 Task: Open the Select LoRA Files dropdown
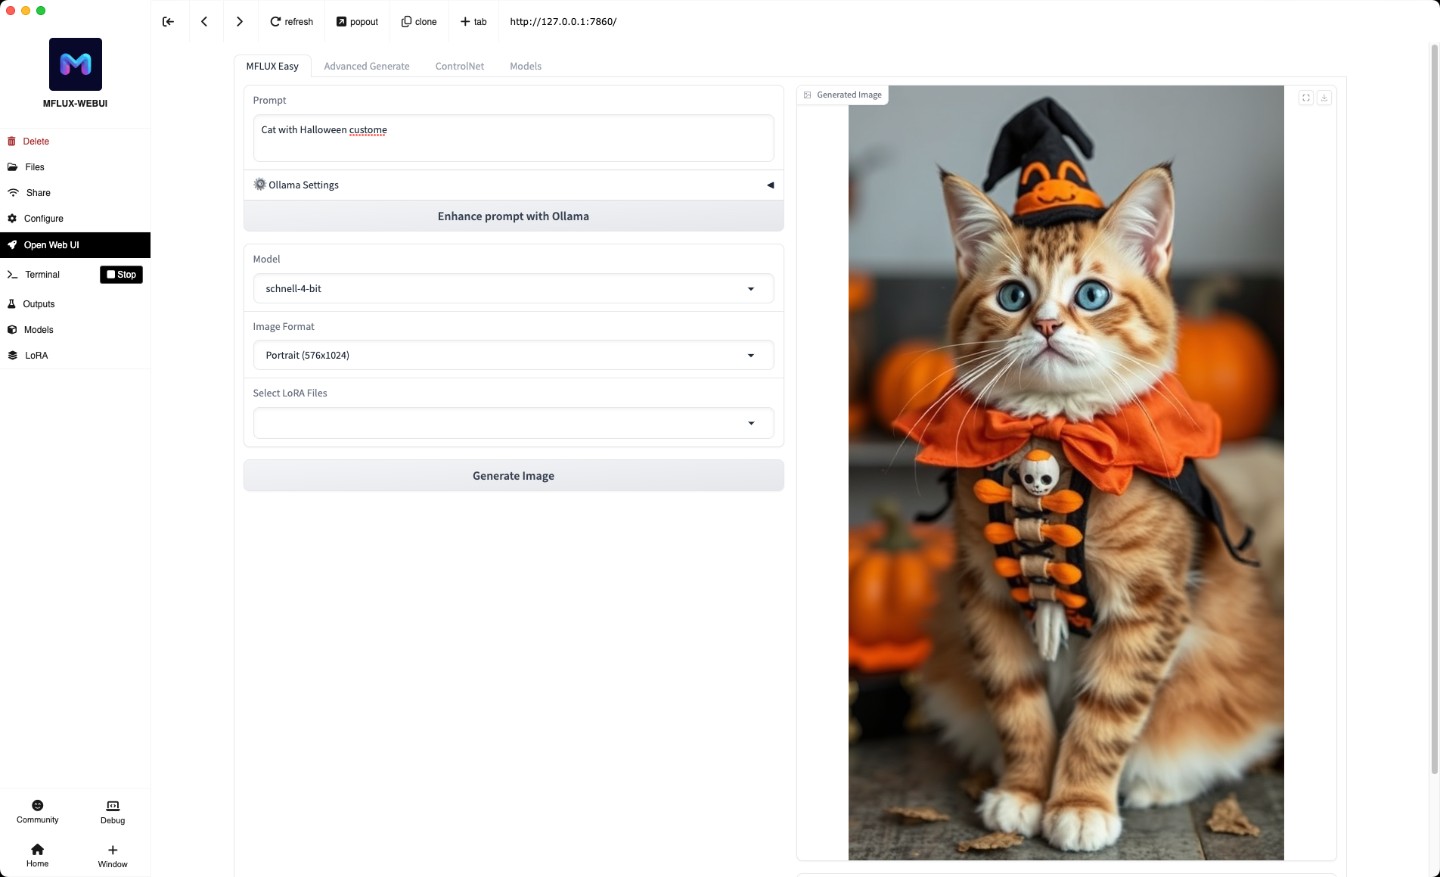pyautogui.click(x=512, y=423)
